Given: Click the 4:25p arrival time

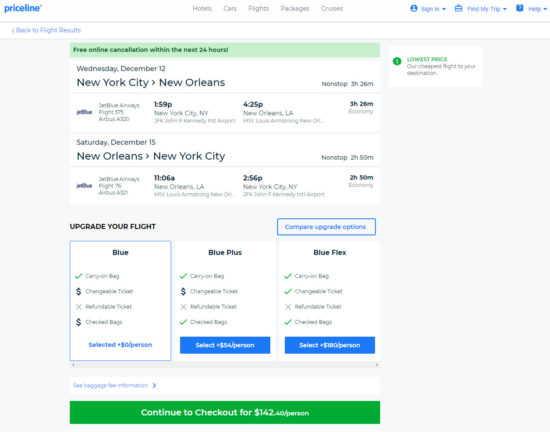Looking at the screenshot, I should [x=253, y=104].
